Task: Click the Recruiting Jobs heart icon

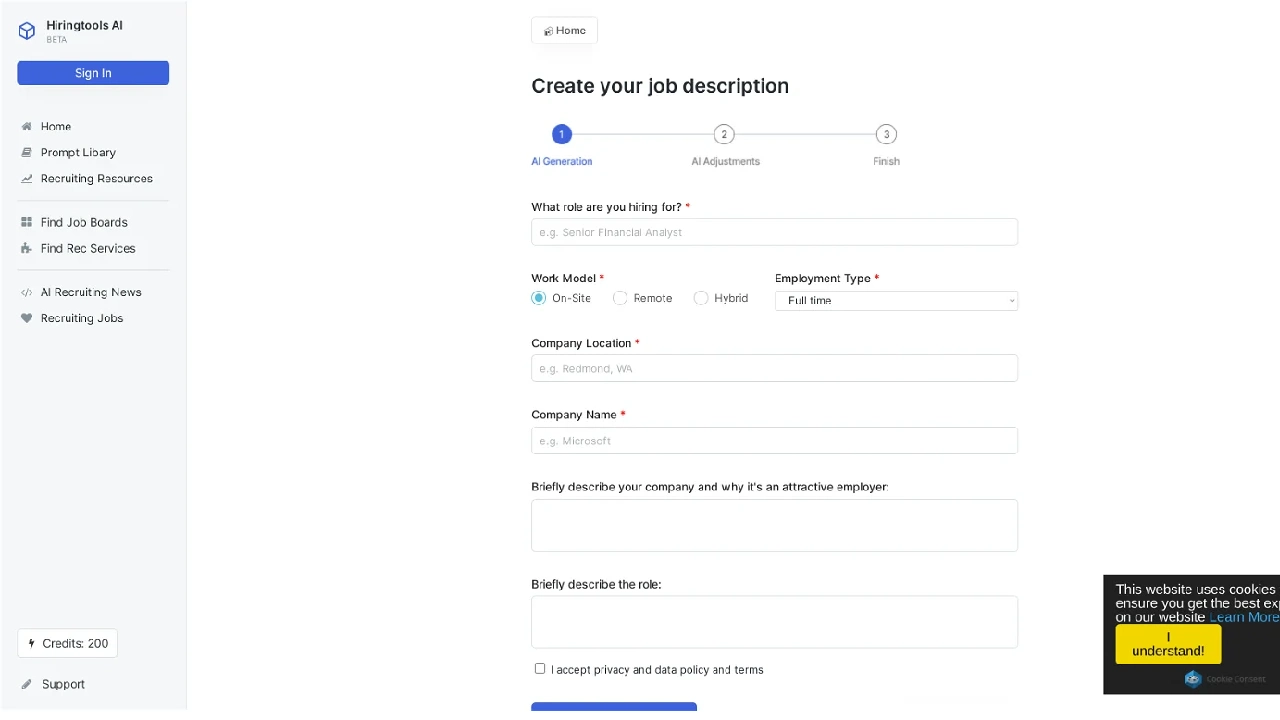Action: pyautogui.click(x=27, y=319)
